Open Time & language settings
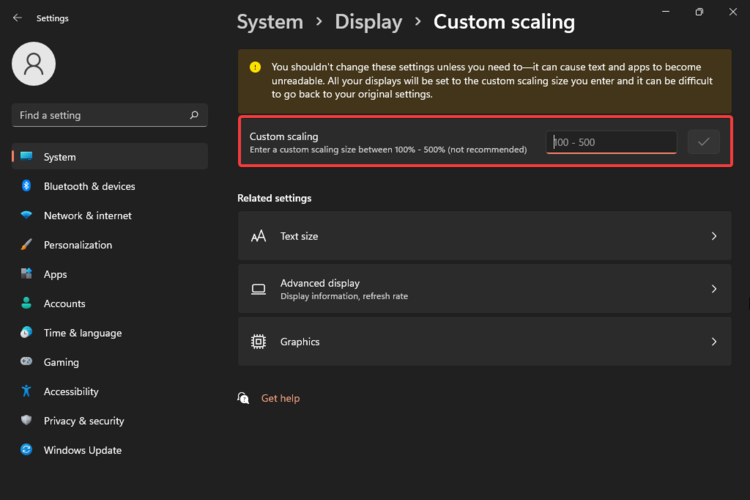Image resolution: width=750 pixels, height=500 pixels. coord(110,333)
